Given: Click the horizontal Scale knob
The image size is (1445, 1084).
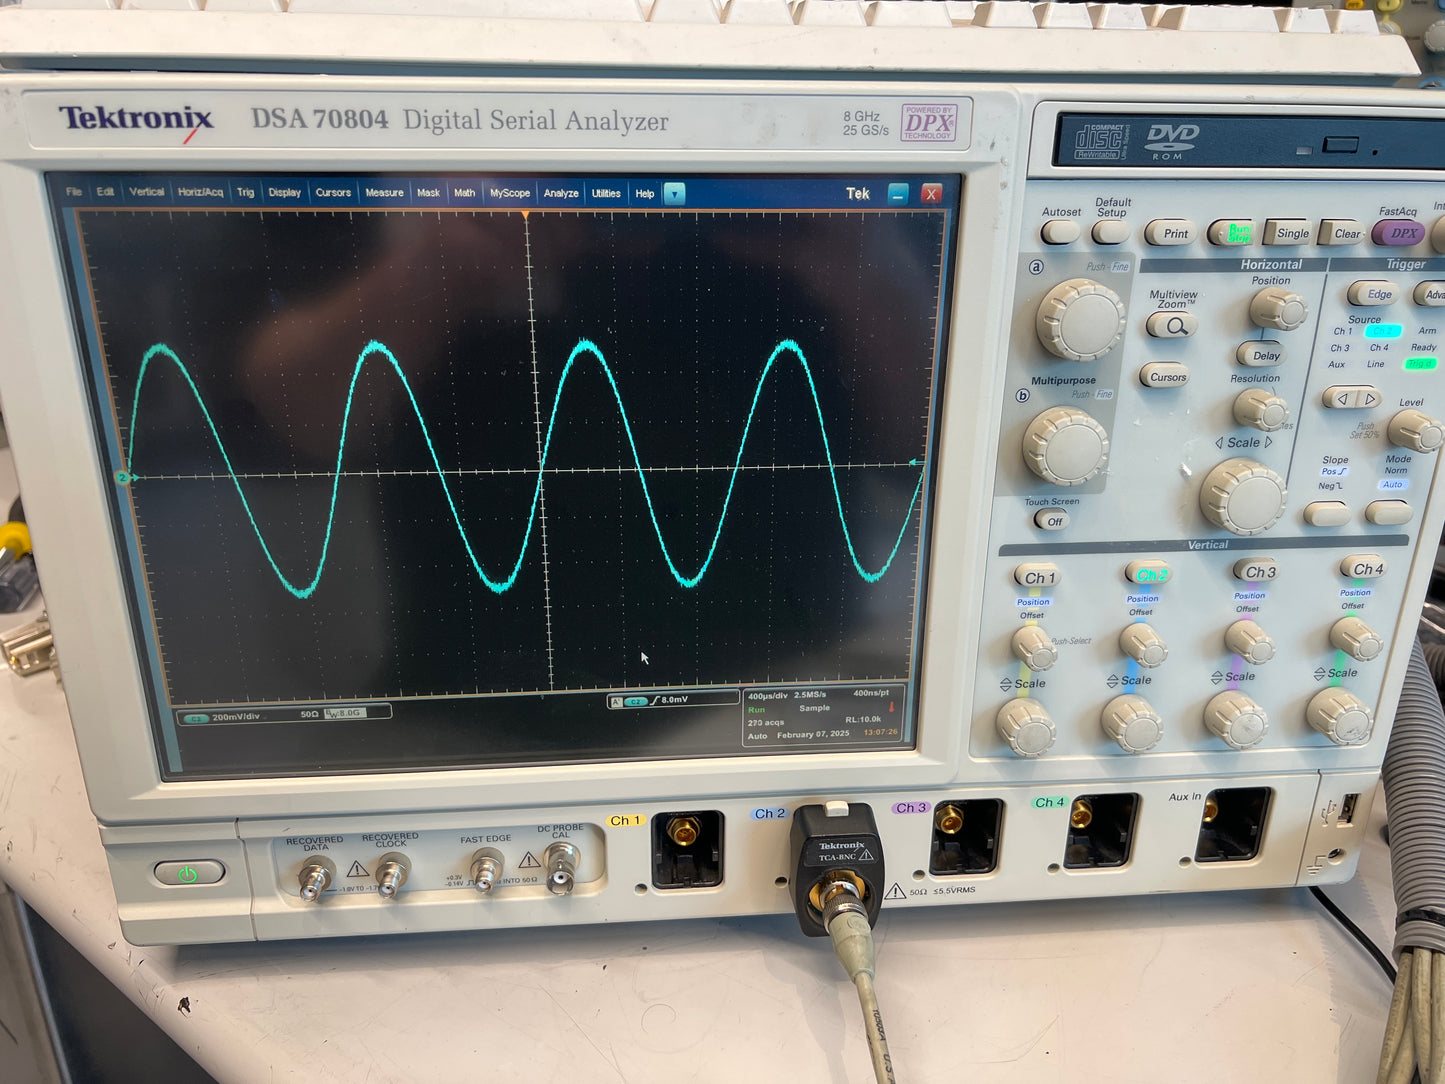Looking at the screenshot, I should tap(1243, 497).
